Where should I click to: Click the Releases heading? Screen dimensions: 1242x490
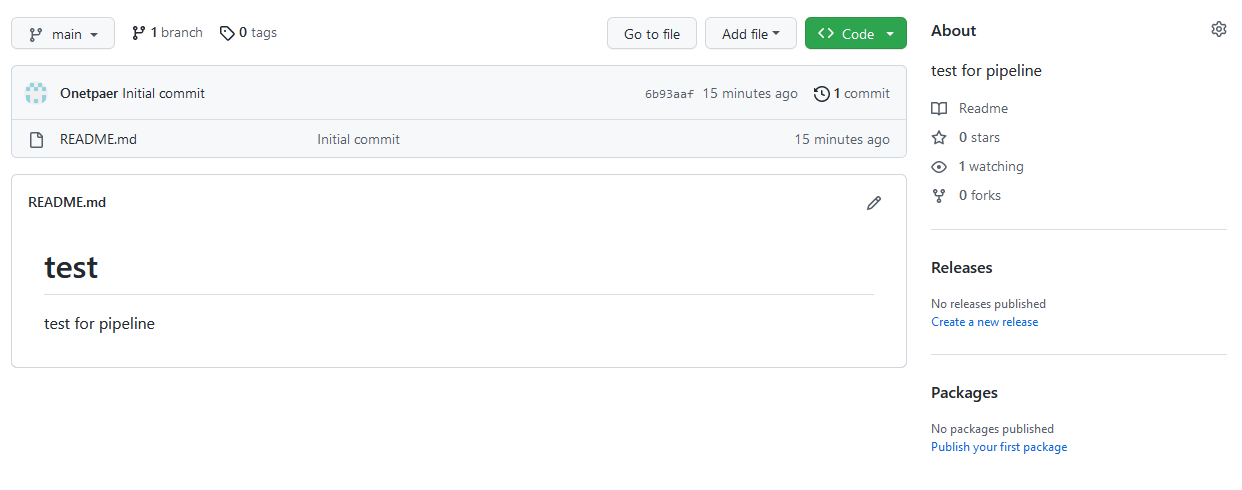point(962,267)
